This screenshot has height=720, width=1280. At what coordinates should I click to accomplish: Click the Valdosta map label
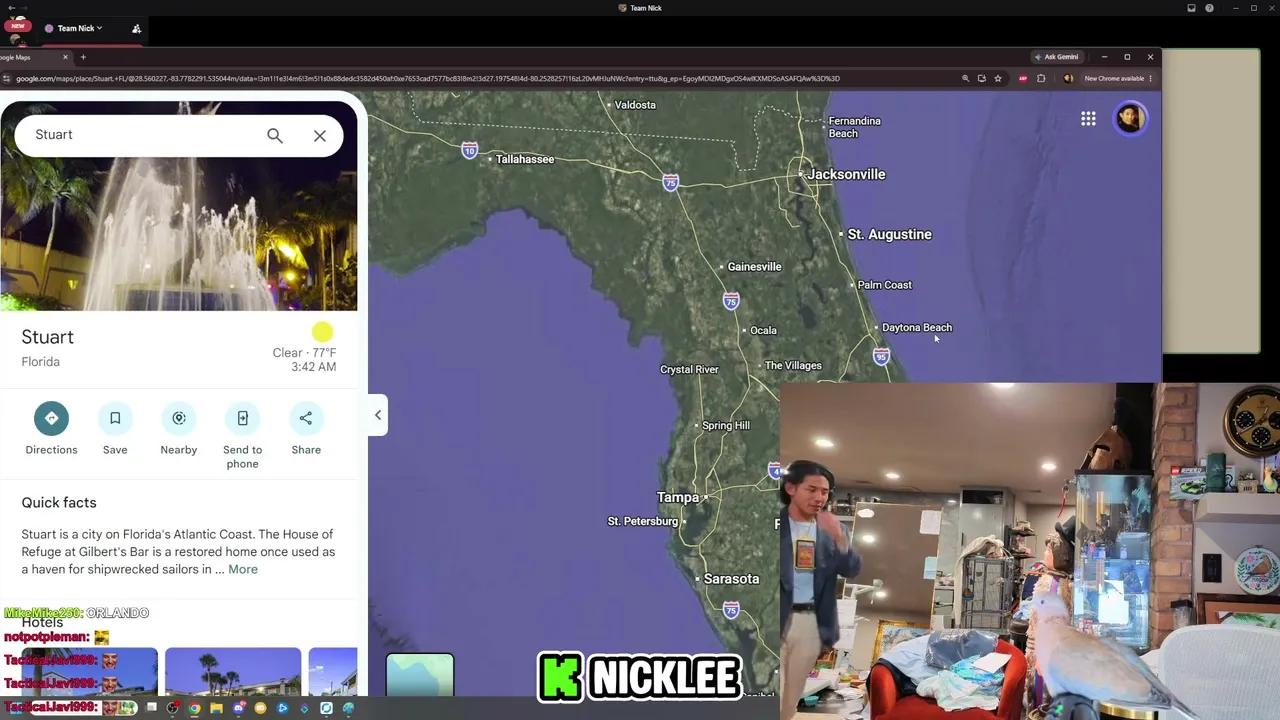(635, 105)
